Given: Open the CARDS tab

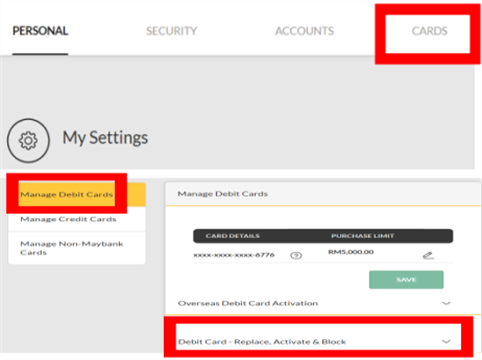Looking at the screenshot, I should point(429,31).
